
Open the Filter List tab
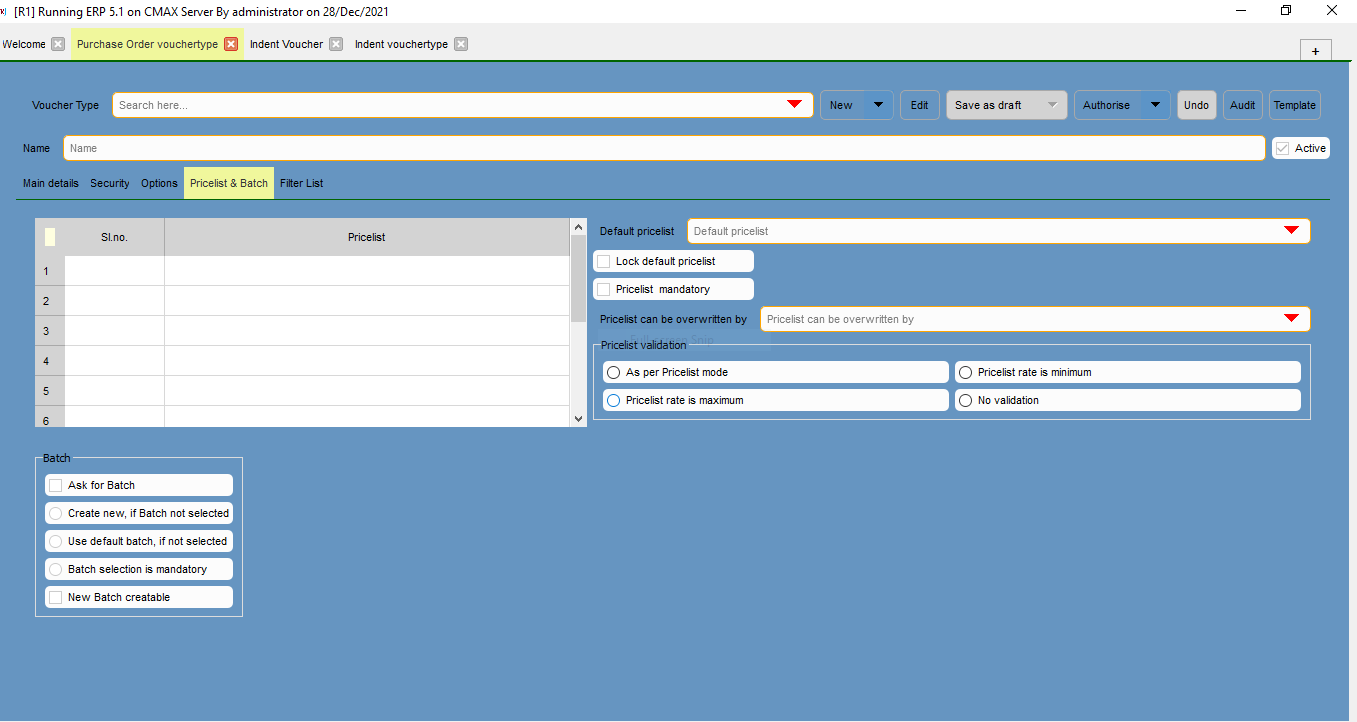coord(301,183)
